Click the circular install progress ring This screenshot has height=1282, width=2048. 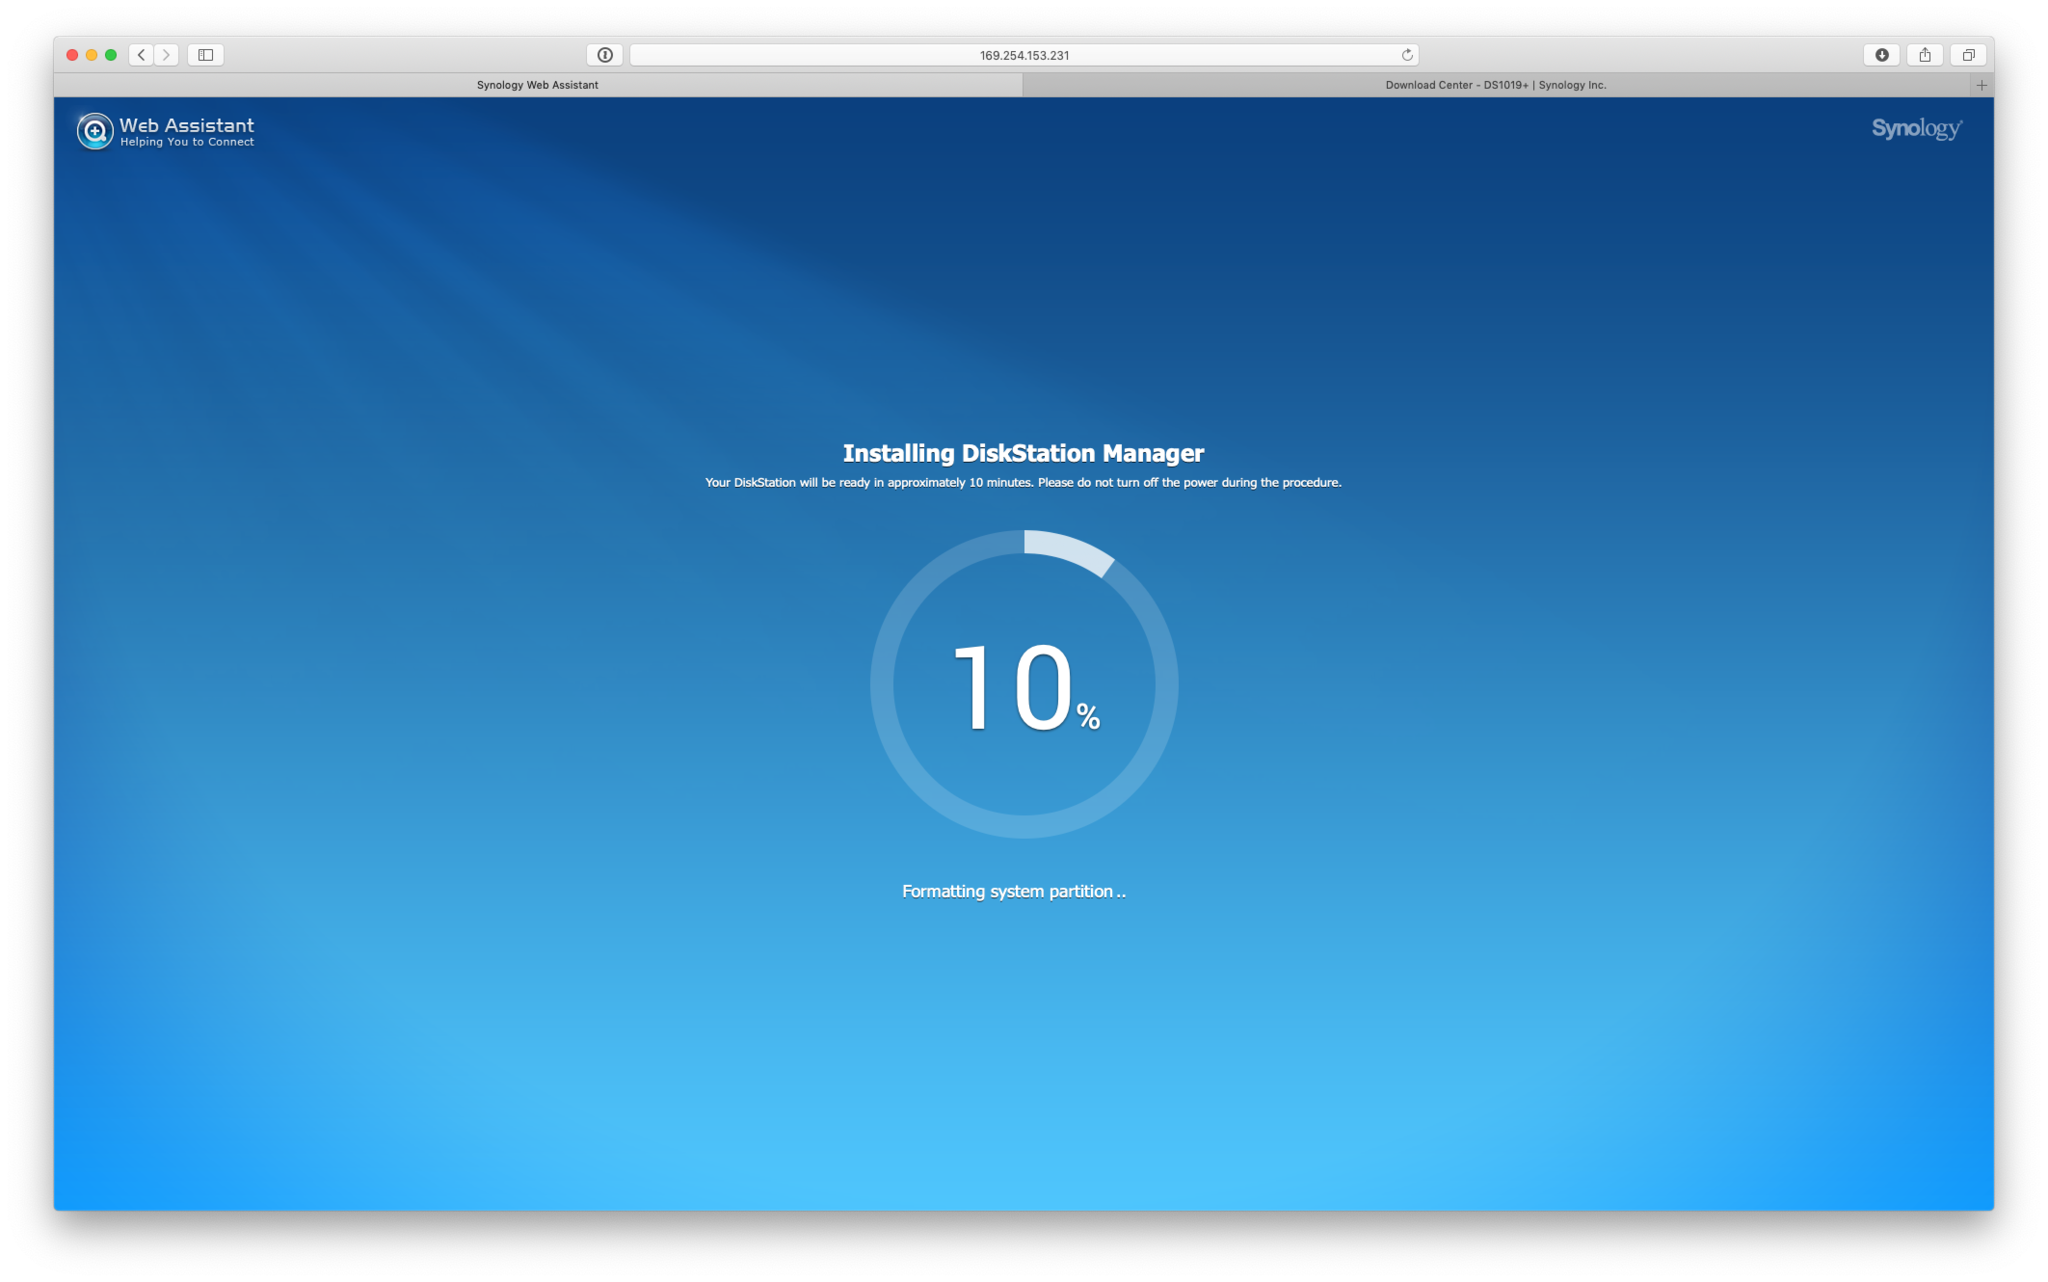(x=1024, y=684)
